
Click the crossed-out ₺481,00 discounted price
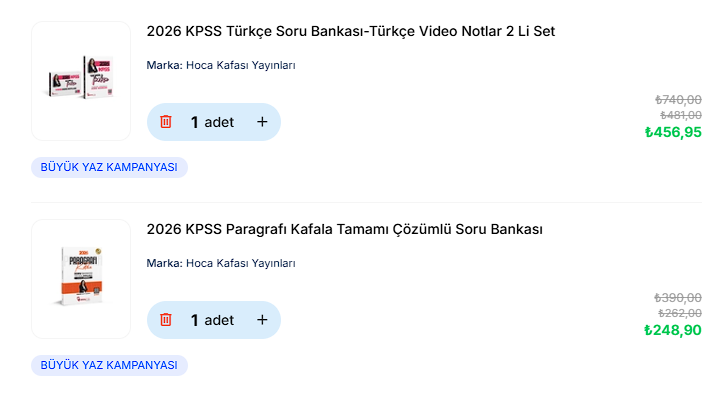click(x=680, y=115)
